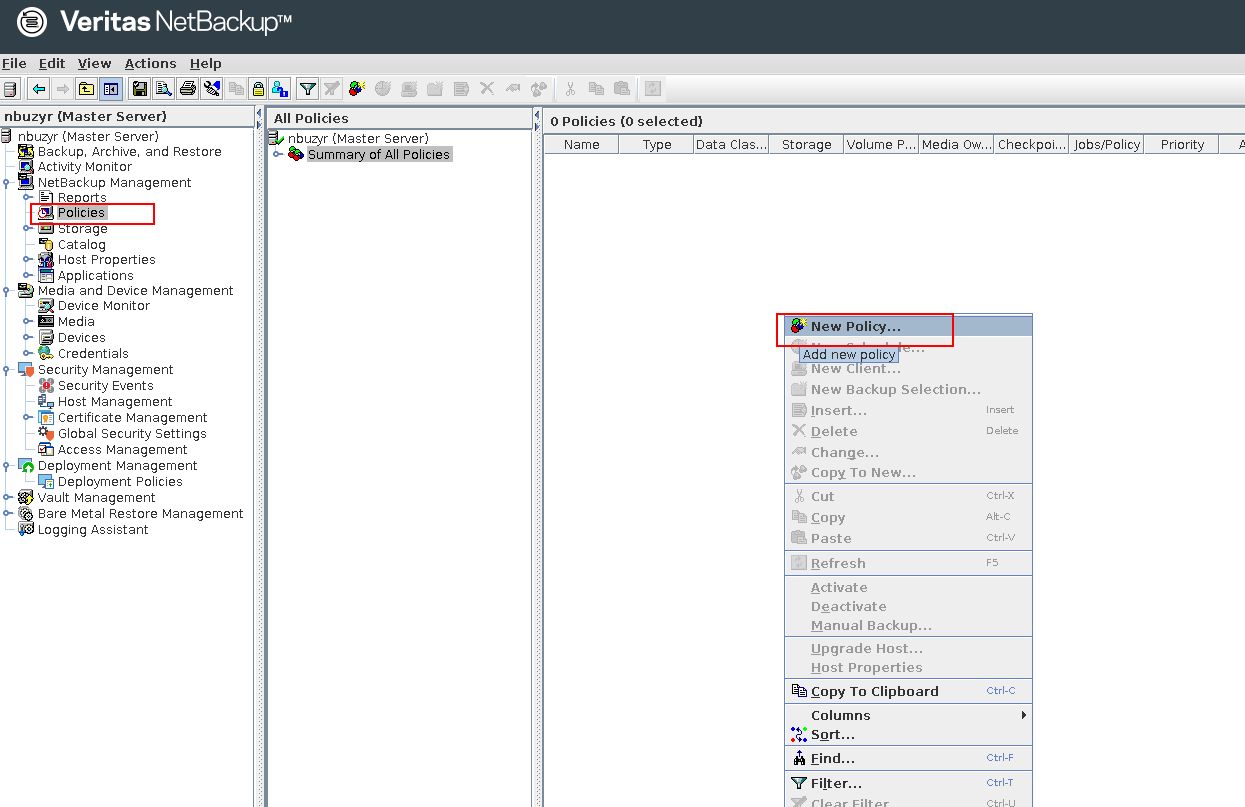
Task: Click the master server icon in toolbar
Action: pos(10,89)
